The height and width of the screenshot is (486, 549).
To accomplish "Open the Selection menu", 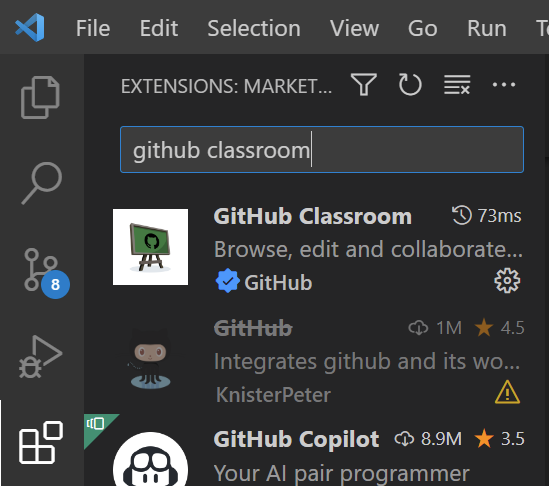I will (254, 28).
